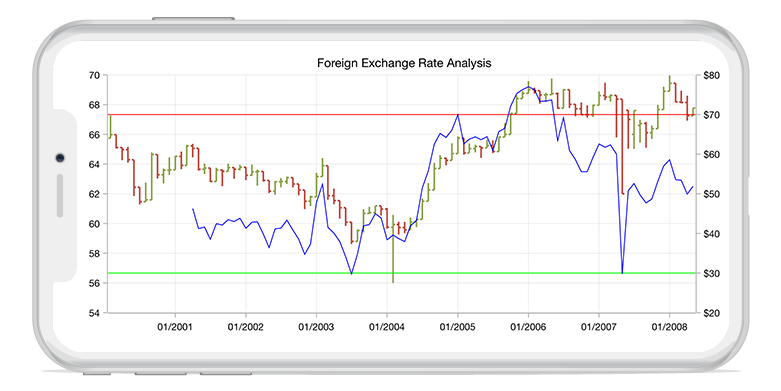Click the left axis label 58

pyautogui.click(x=95, y=254)
